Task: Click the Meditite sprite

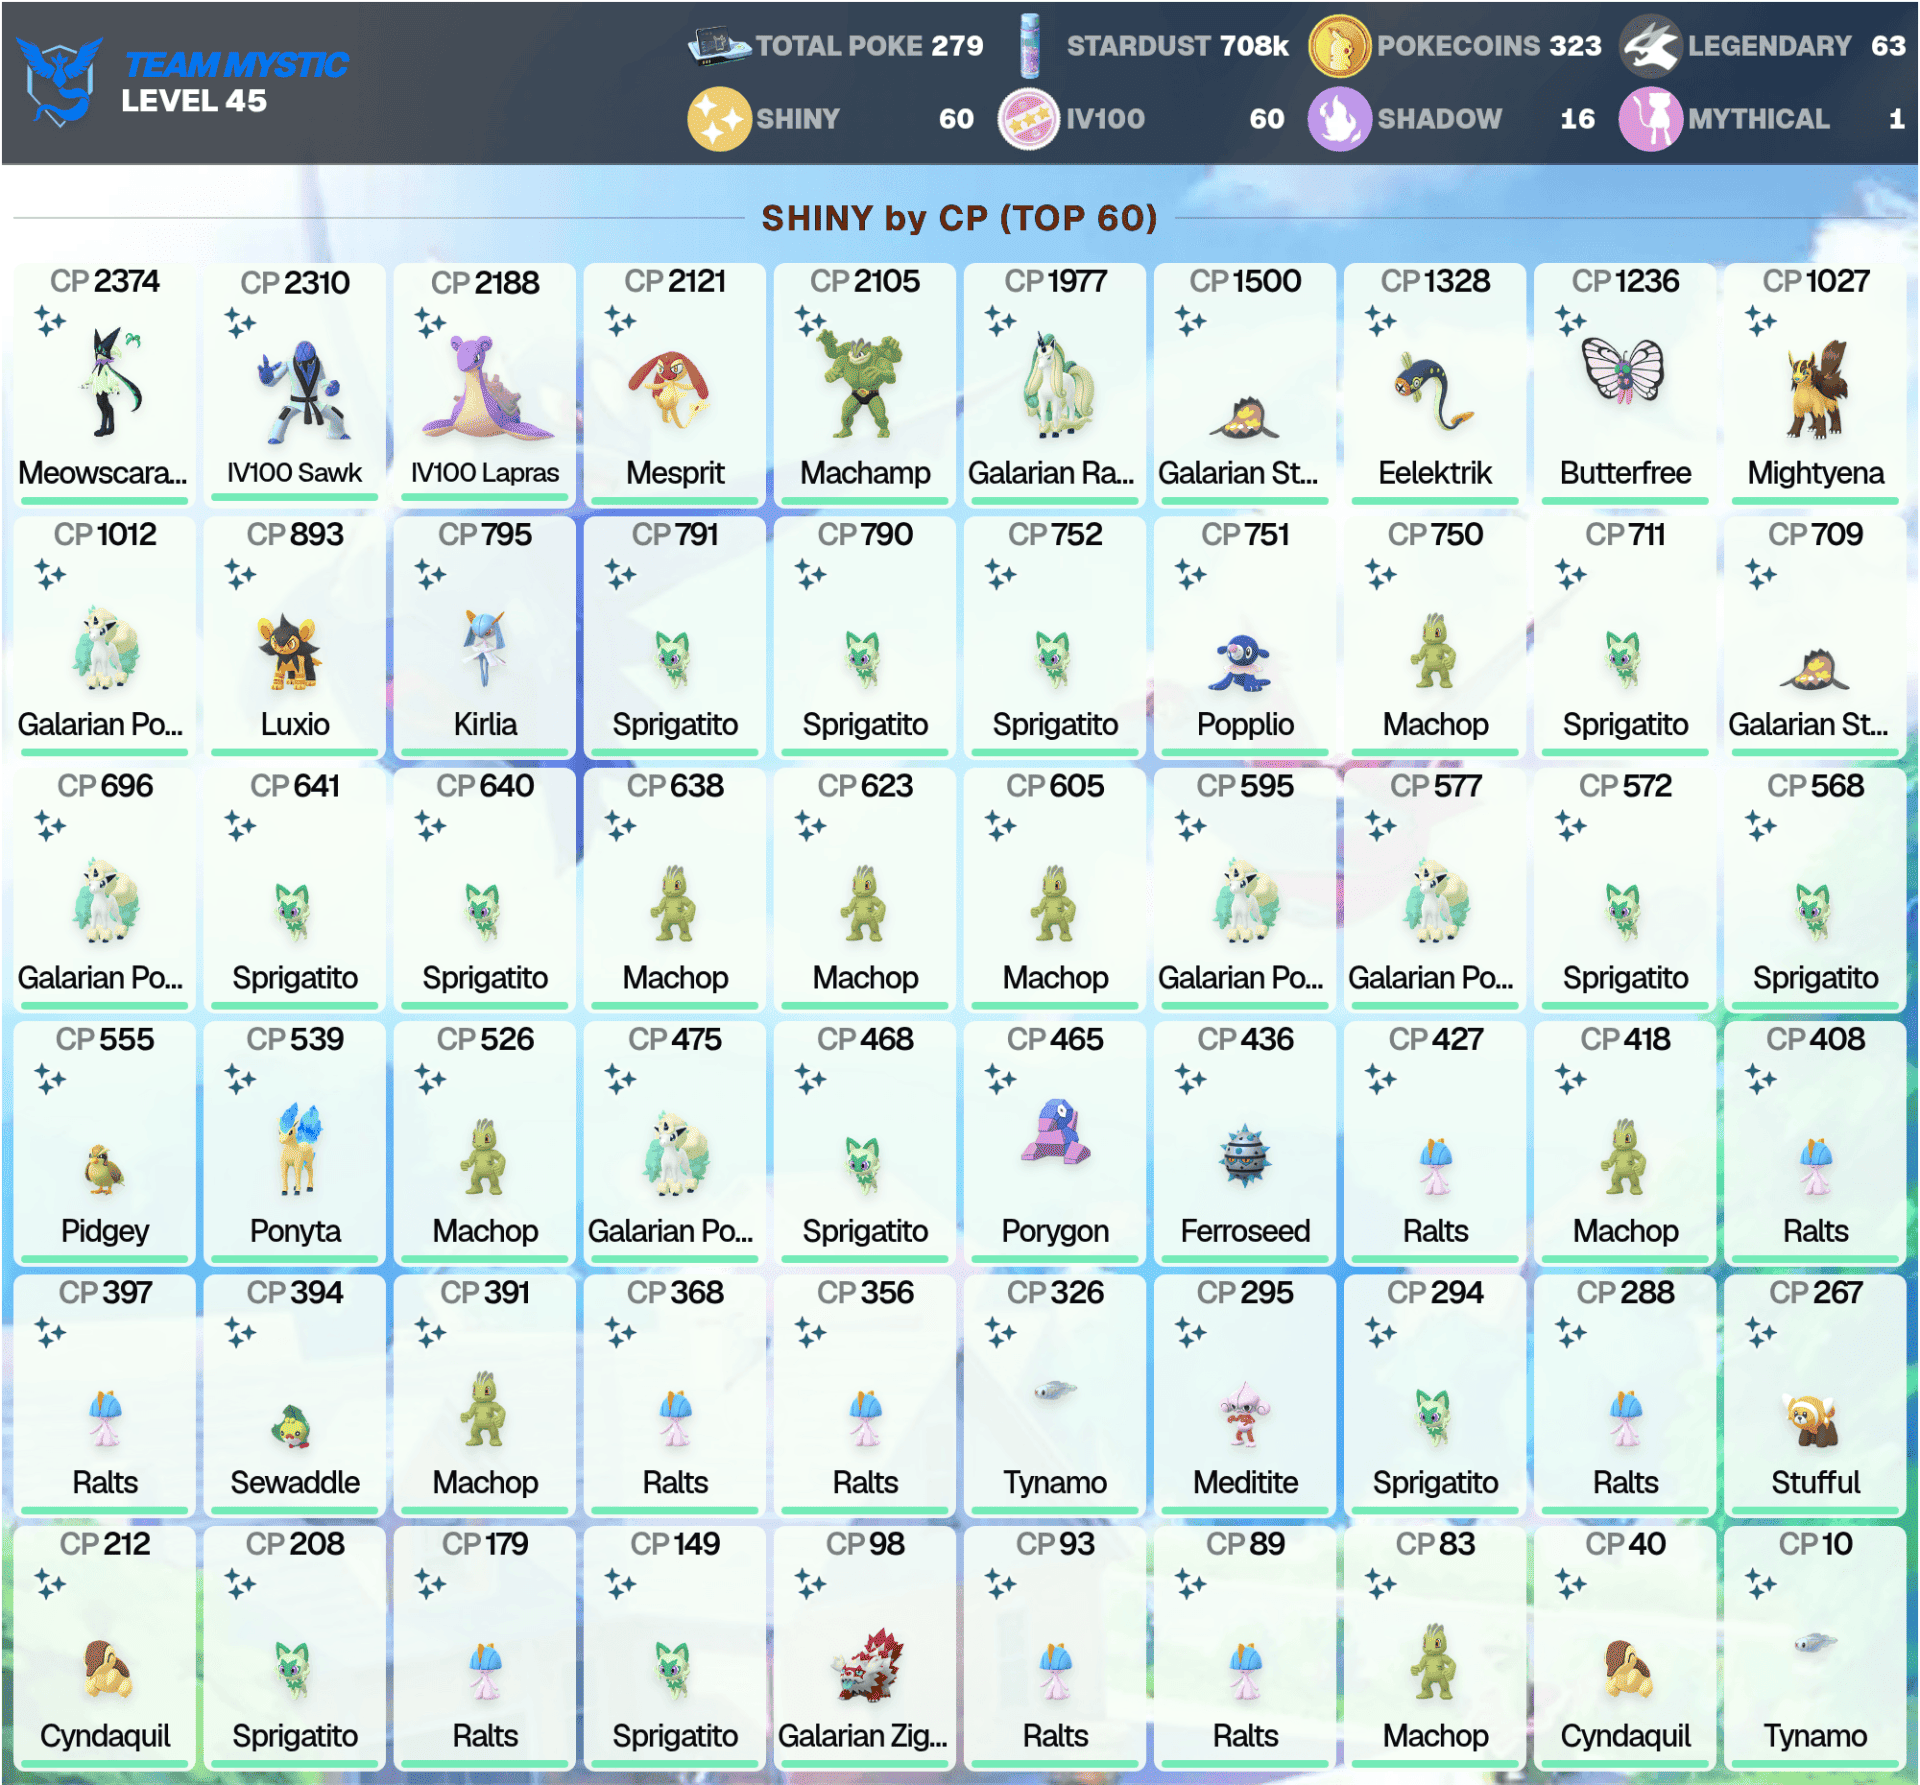Action: pos(1244,1414)
